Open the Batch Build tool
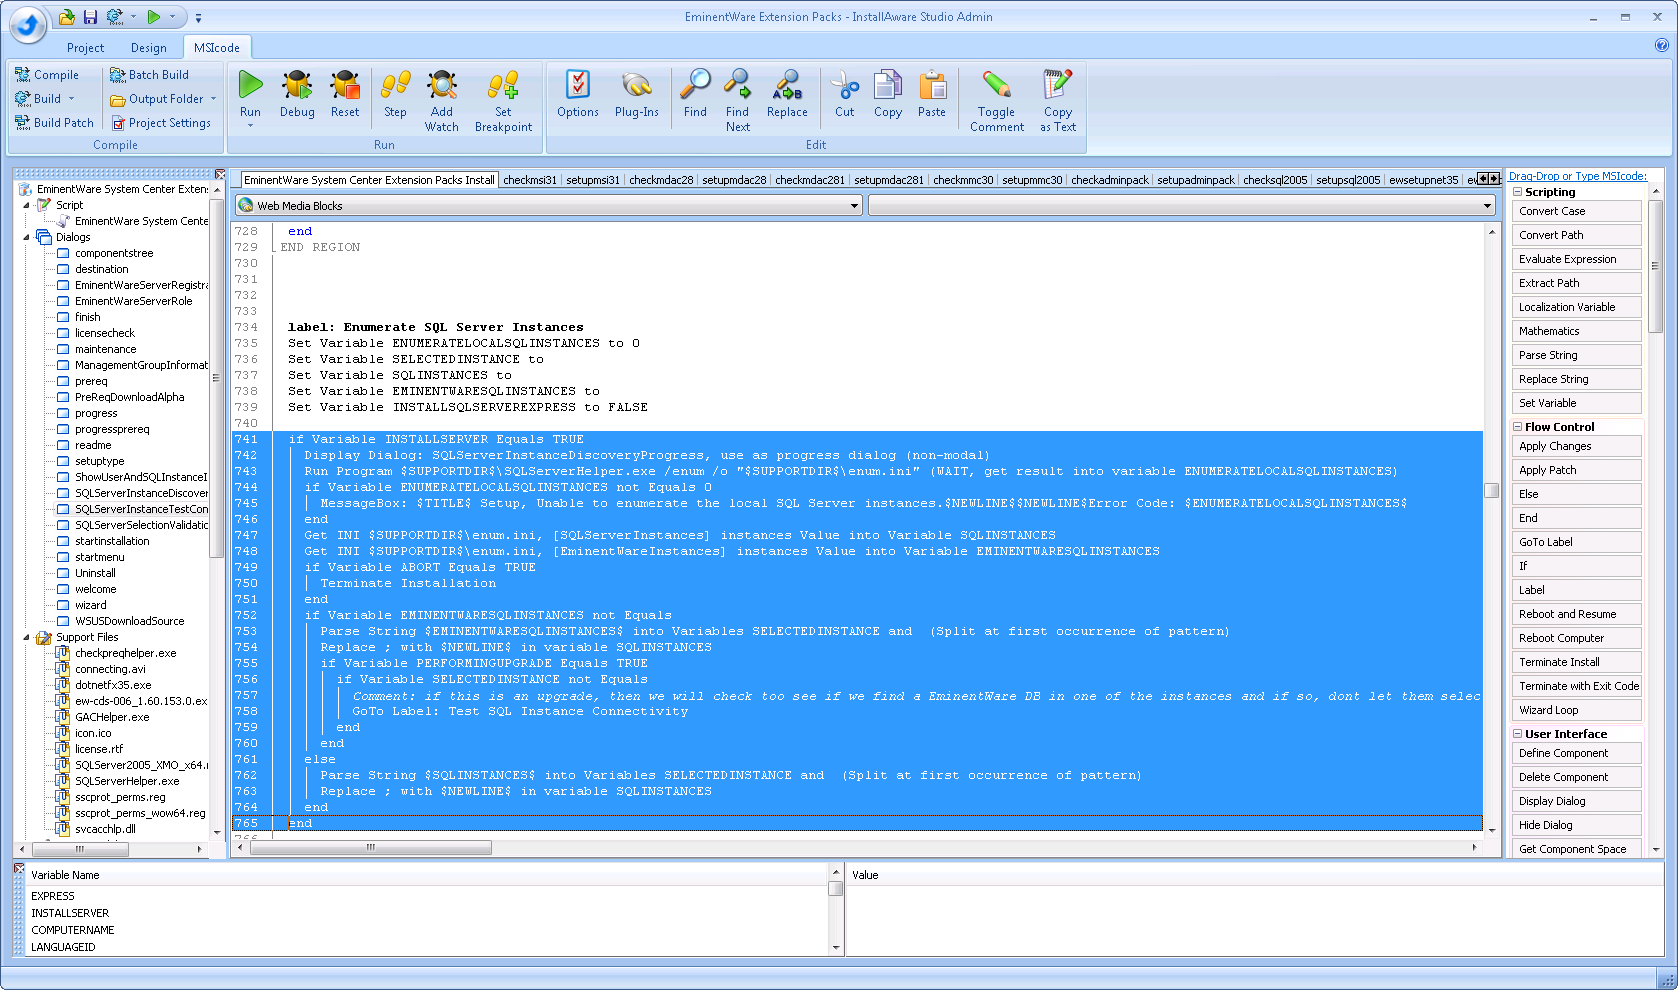1678x990 pixels. pos(149,75)
